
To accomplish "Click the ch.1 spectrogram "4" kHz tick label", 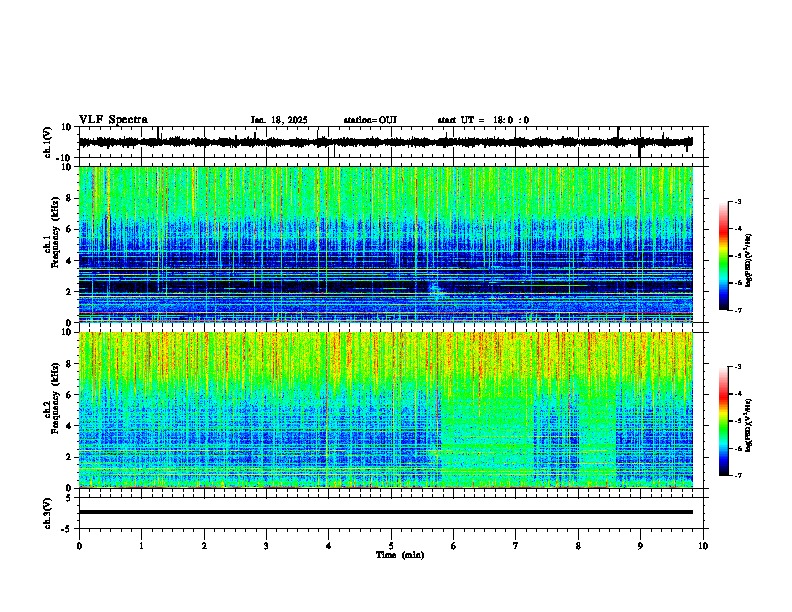I will (69, 261).
